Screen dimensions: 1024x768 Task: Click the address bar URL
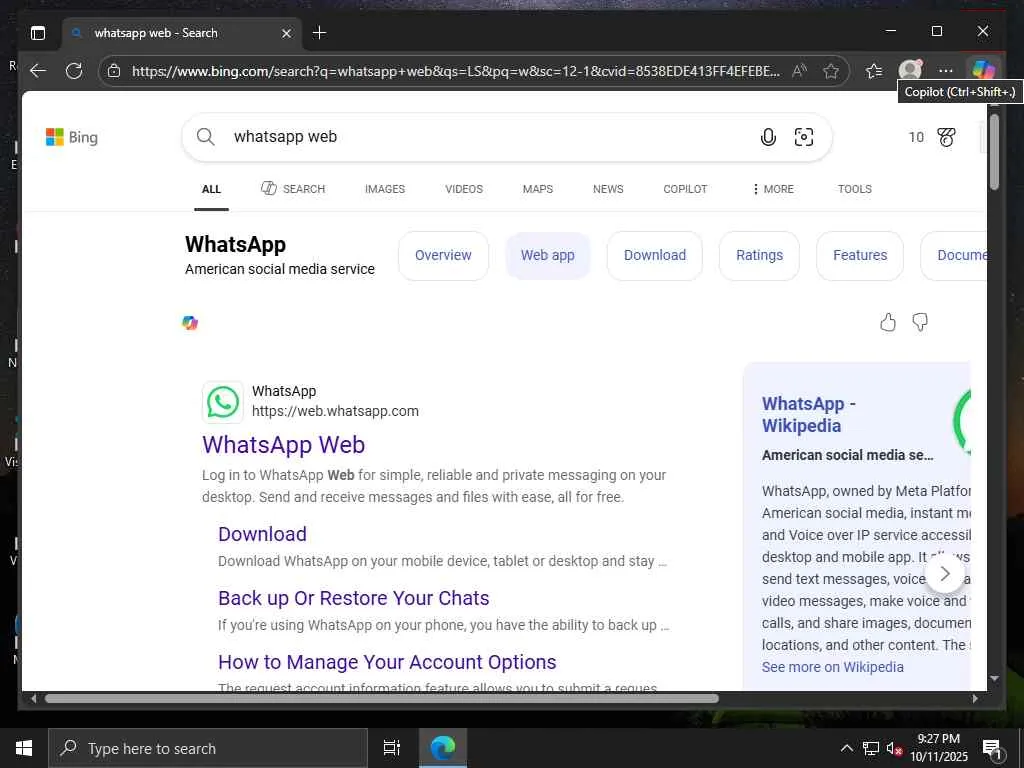tap(455, 71)
